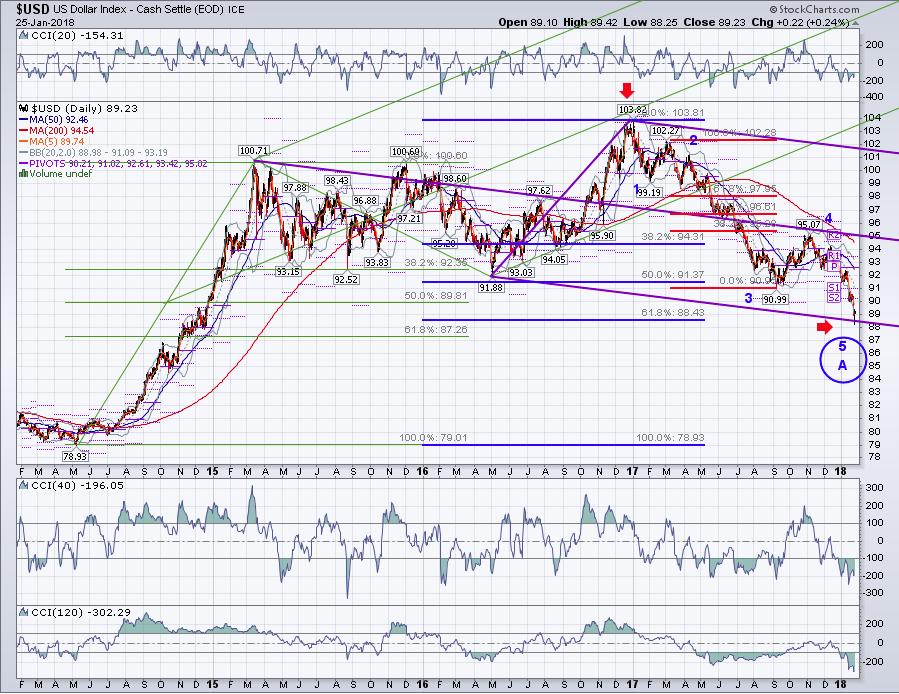Screen dimensions: 899x694
Task: Click the CCI(40) panel icon
Action: [24, 486]
